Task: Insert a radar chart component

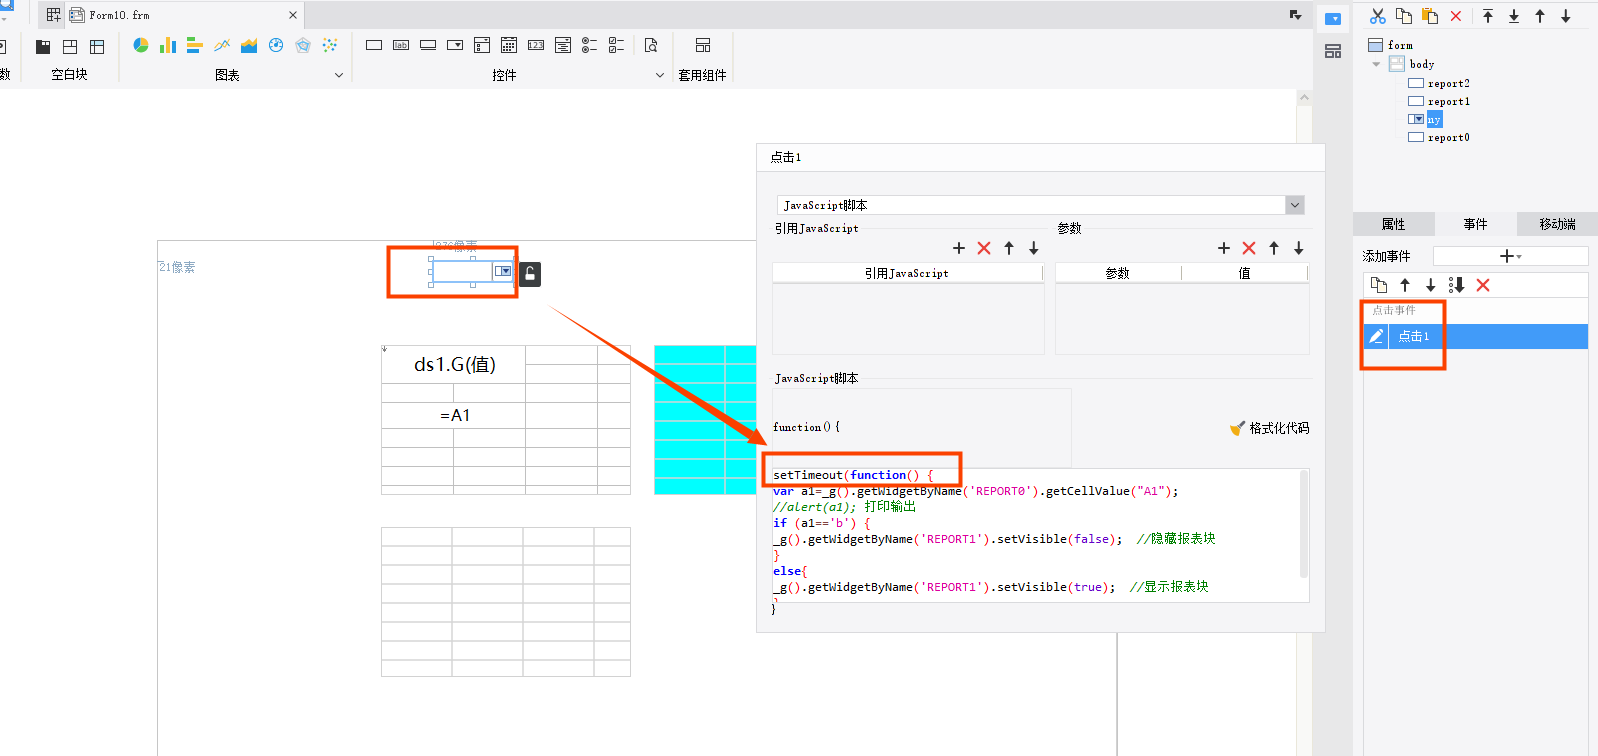Action: [303, 46]
